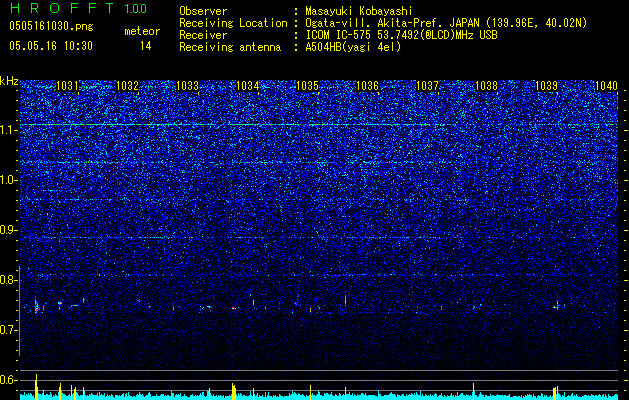This screenshot has height=400, width=629.
Task: Click the 'meteor' label
Action: [x=142, y=31]
